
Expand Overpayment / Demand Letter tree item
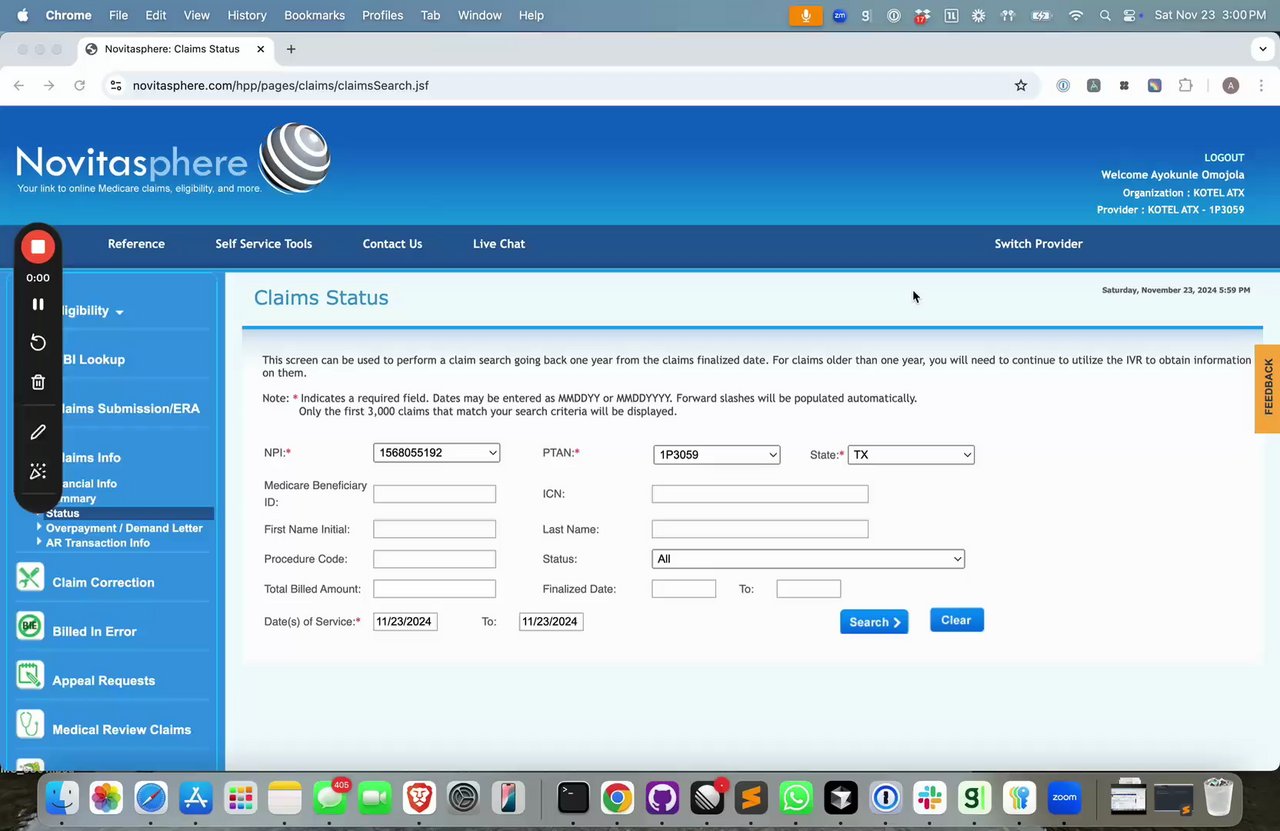[39, 527]
